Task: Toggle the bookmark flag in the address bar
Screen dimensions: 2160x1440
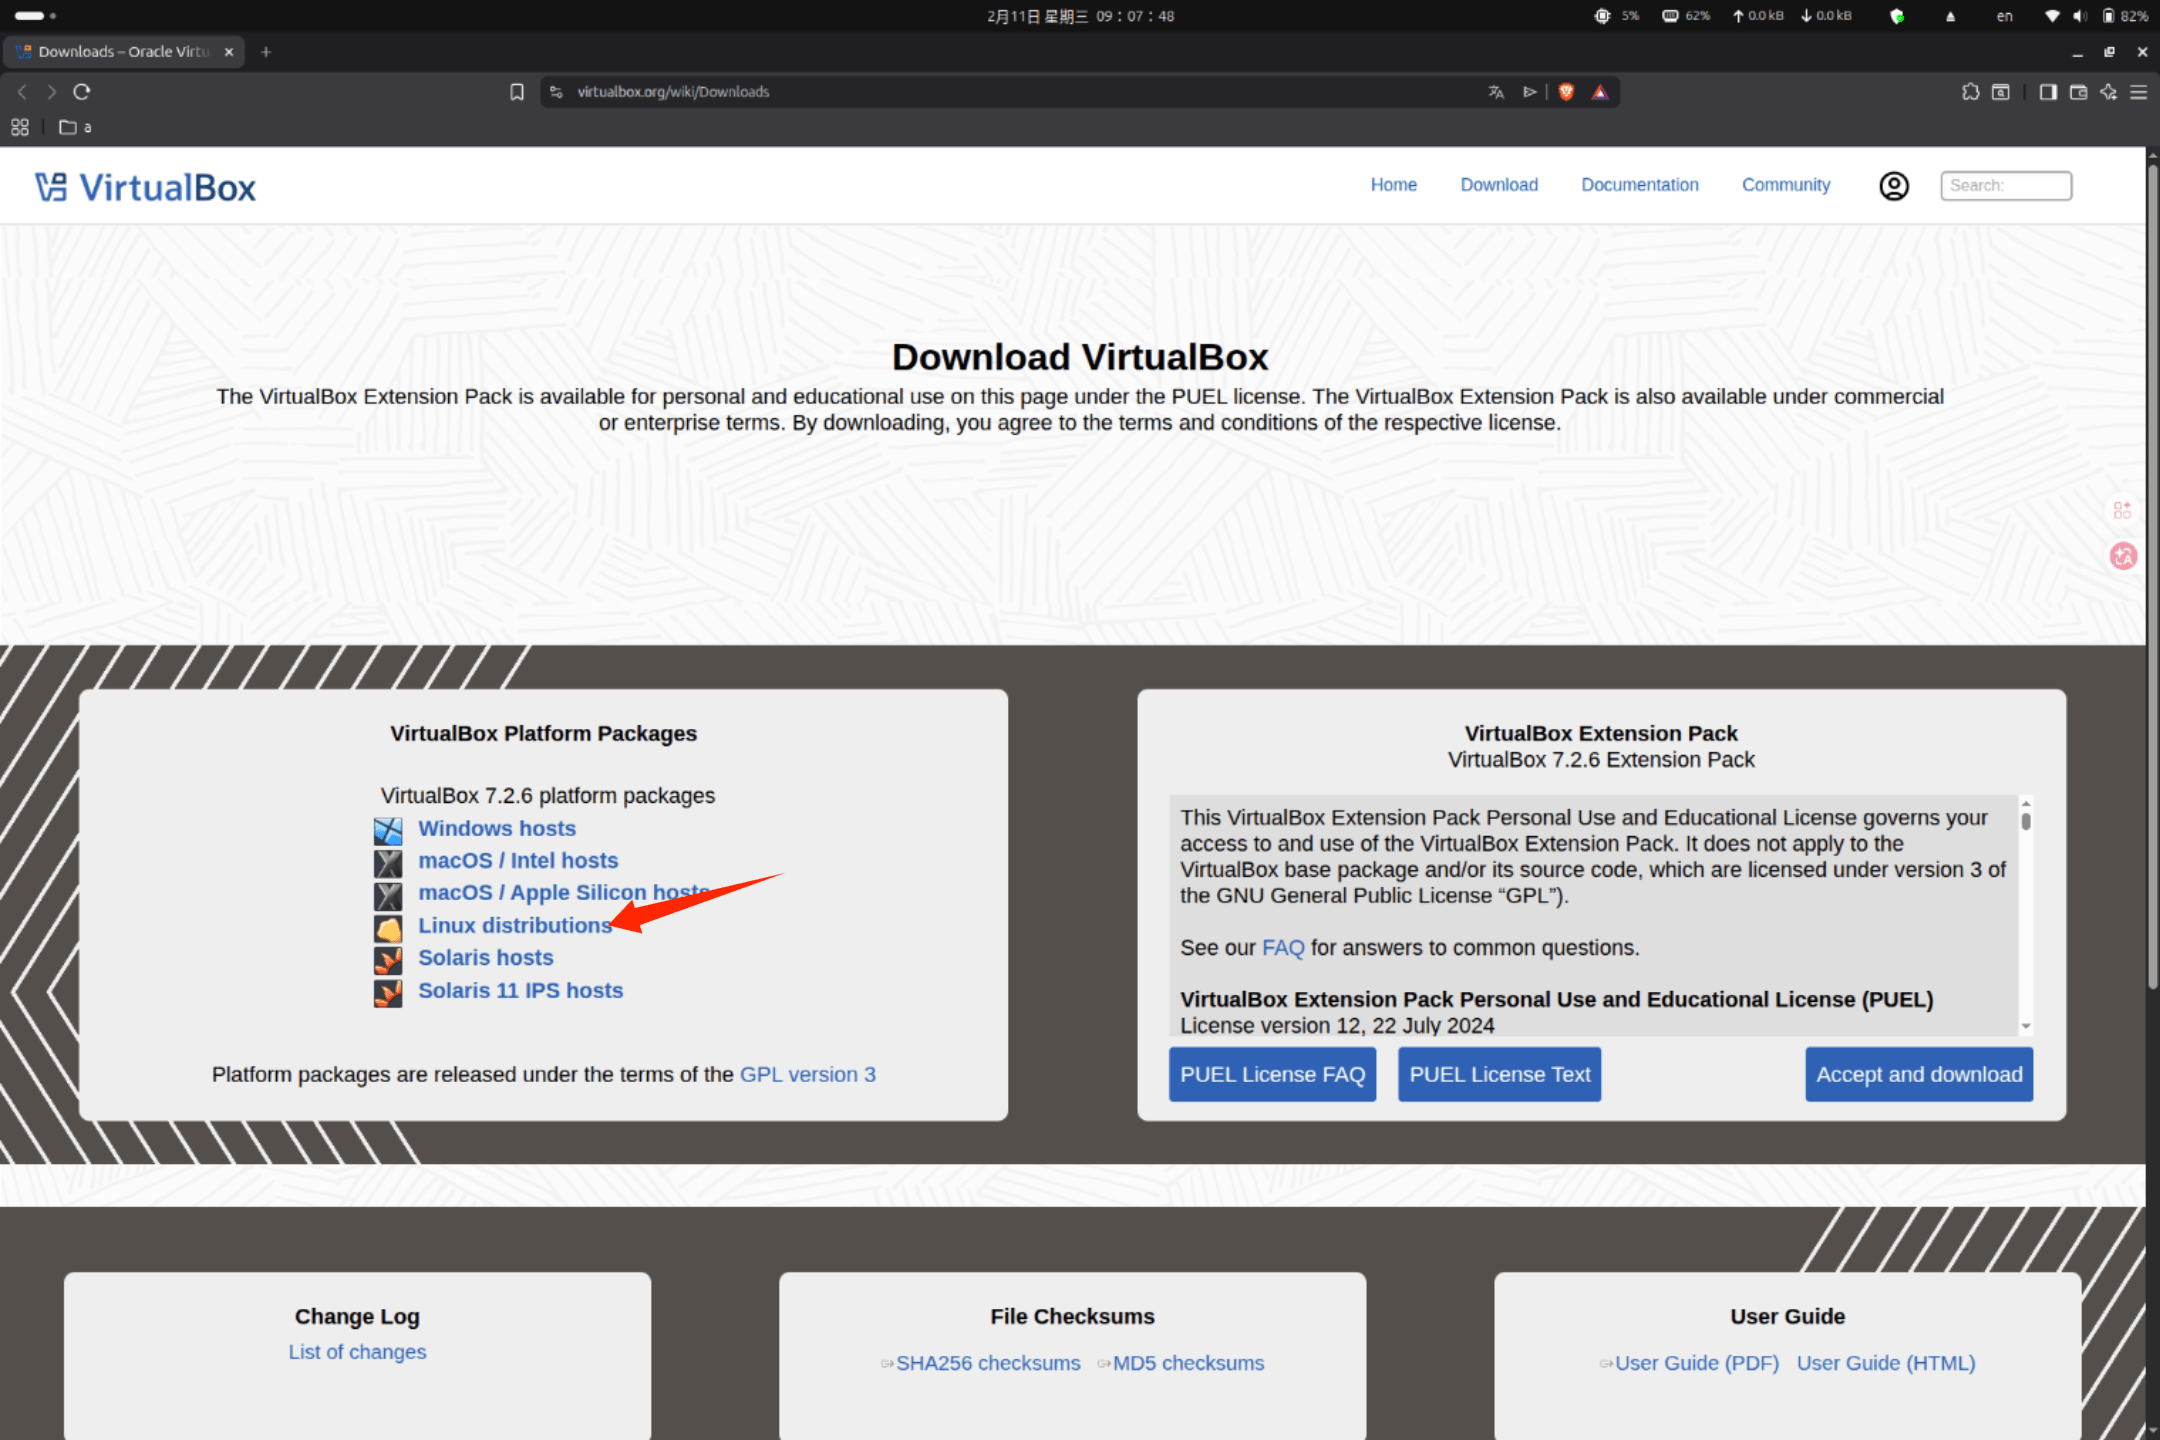Action: (x=517, y=91)
